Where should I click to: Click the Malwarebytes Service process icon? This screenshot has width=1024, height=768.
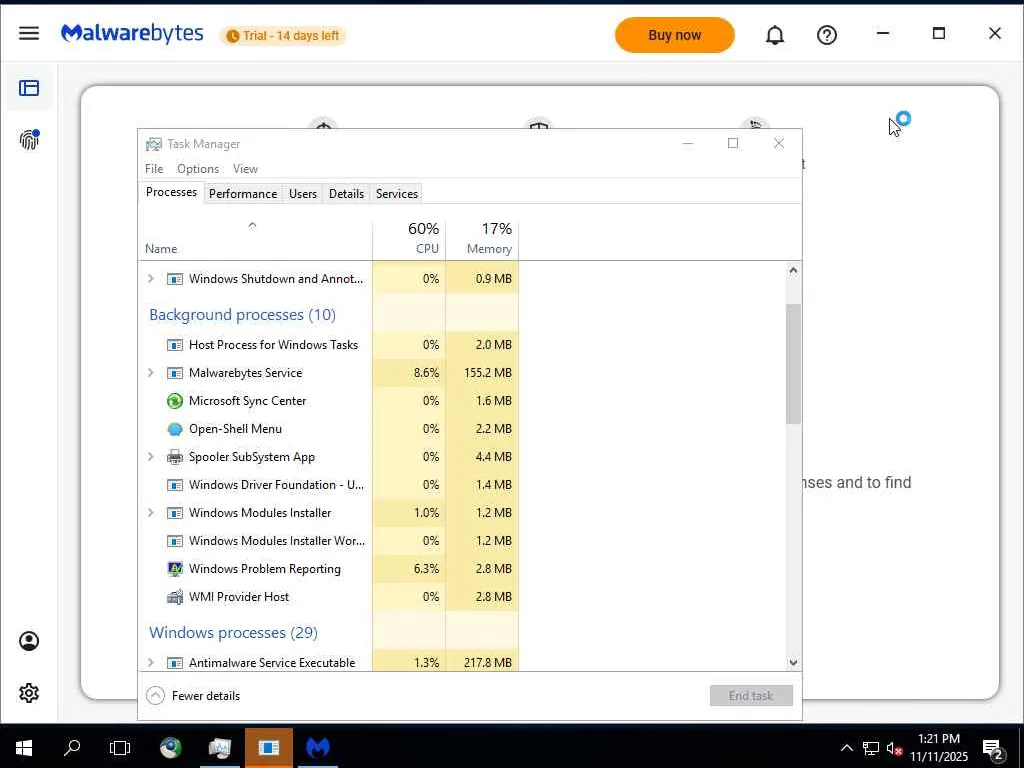tap(174, 373)
